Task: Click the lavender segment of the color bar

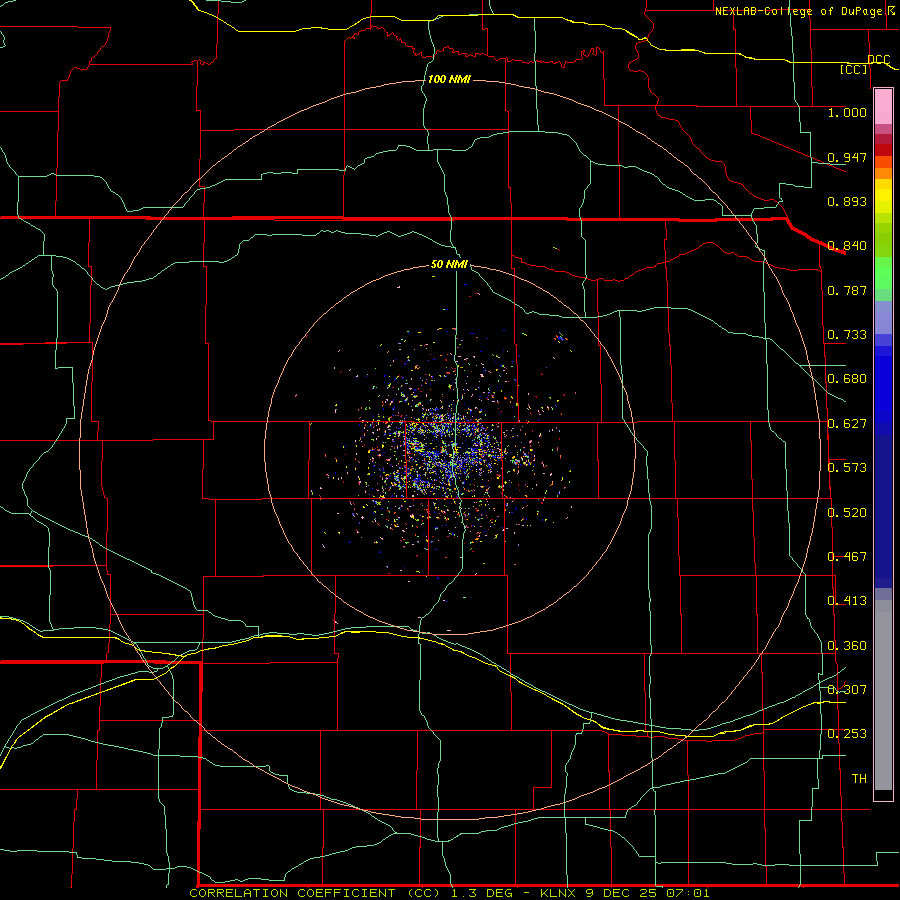Action: (883, 317)
